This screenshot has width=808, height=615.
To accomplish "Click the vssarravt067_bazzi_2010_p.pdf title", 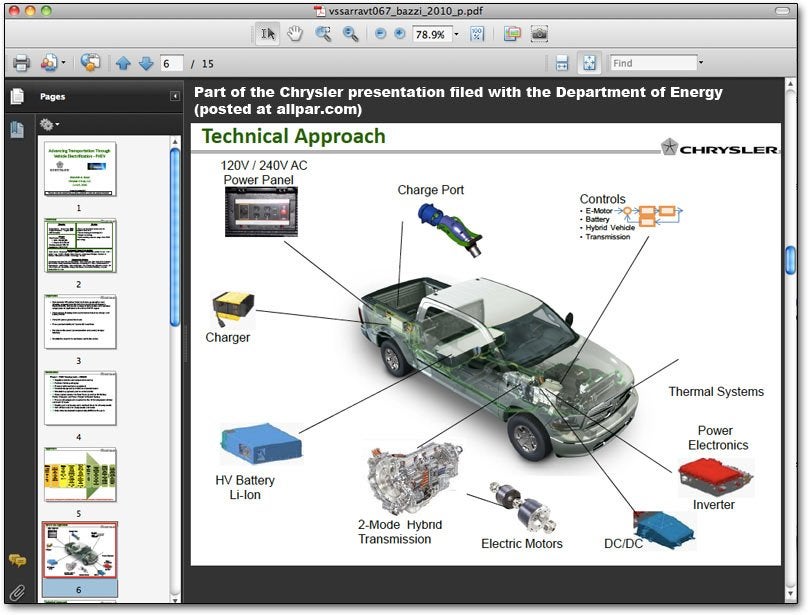I will (406, 11).
